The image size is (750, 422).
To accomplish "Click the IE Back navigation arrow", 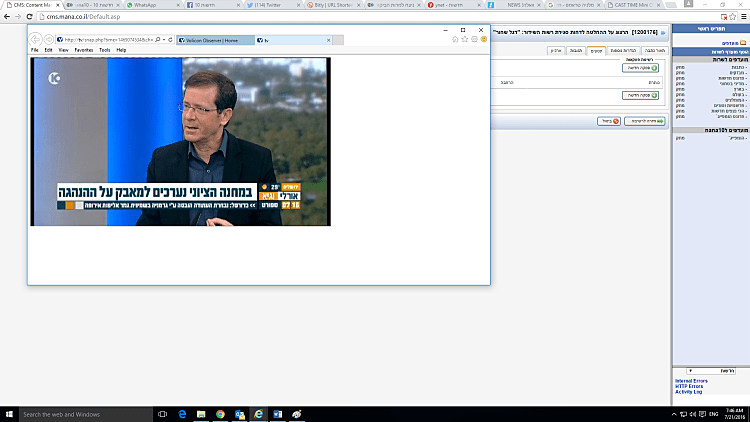I will 35,39.
